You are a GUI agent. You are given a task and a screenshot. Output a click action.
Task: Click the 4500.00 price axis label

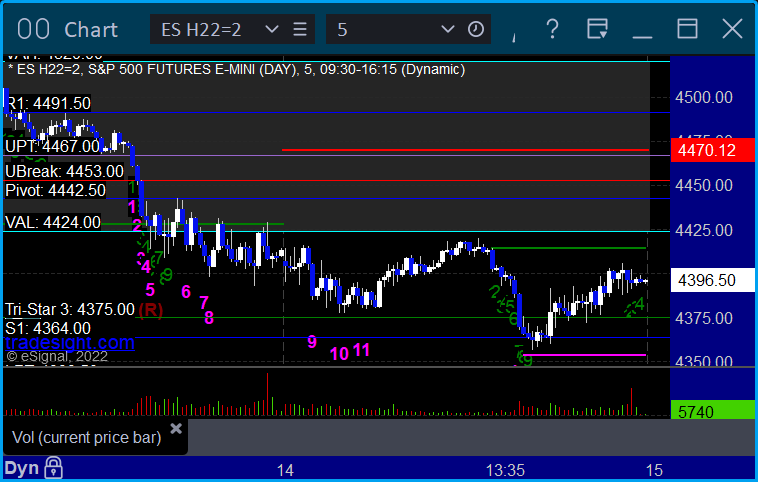click(704, 98)
